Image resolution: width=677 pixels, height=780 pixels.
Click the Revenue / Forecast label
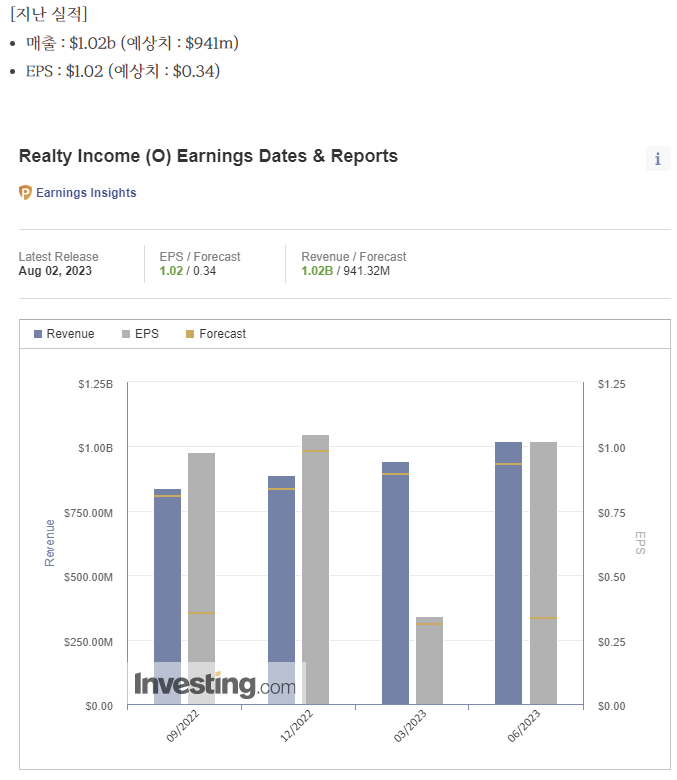(x=354, y=257)
